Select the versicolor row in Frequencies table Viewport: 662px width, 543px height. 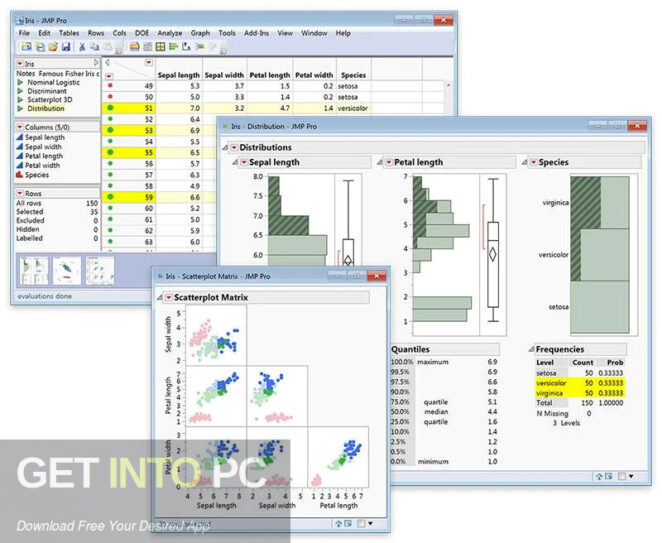(x=580, y=383)
